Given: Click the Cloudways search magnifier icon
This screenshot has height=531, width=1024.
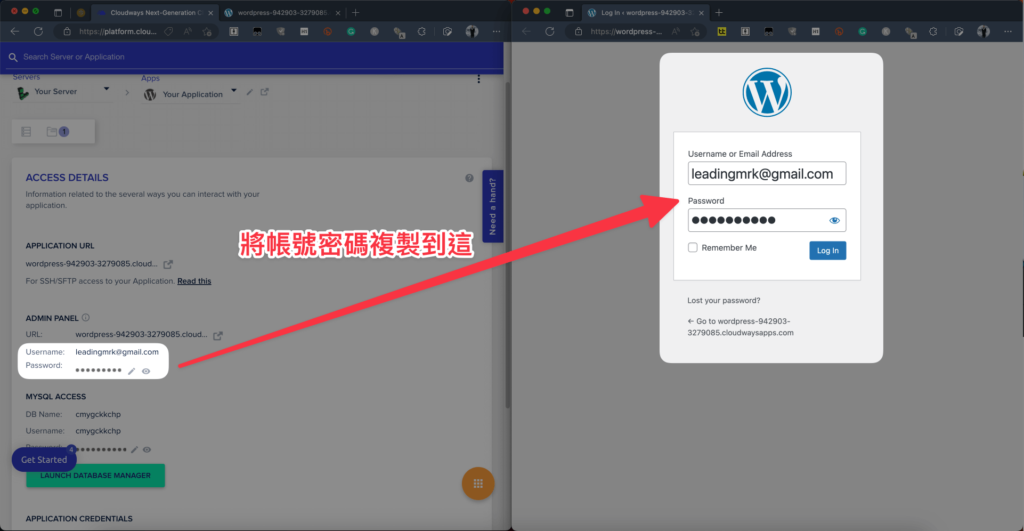Looking at the screenshot, I should pyautogui.click(x=12, y=57).
